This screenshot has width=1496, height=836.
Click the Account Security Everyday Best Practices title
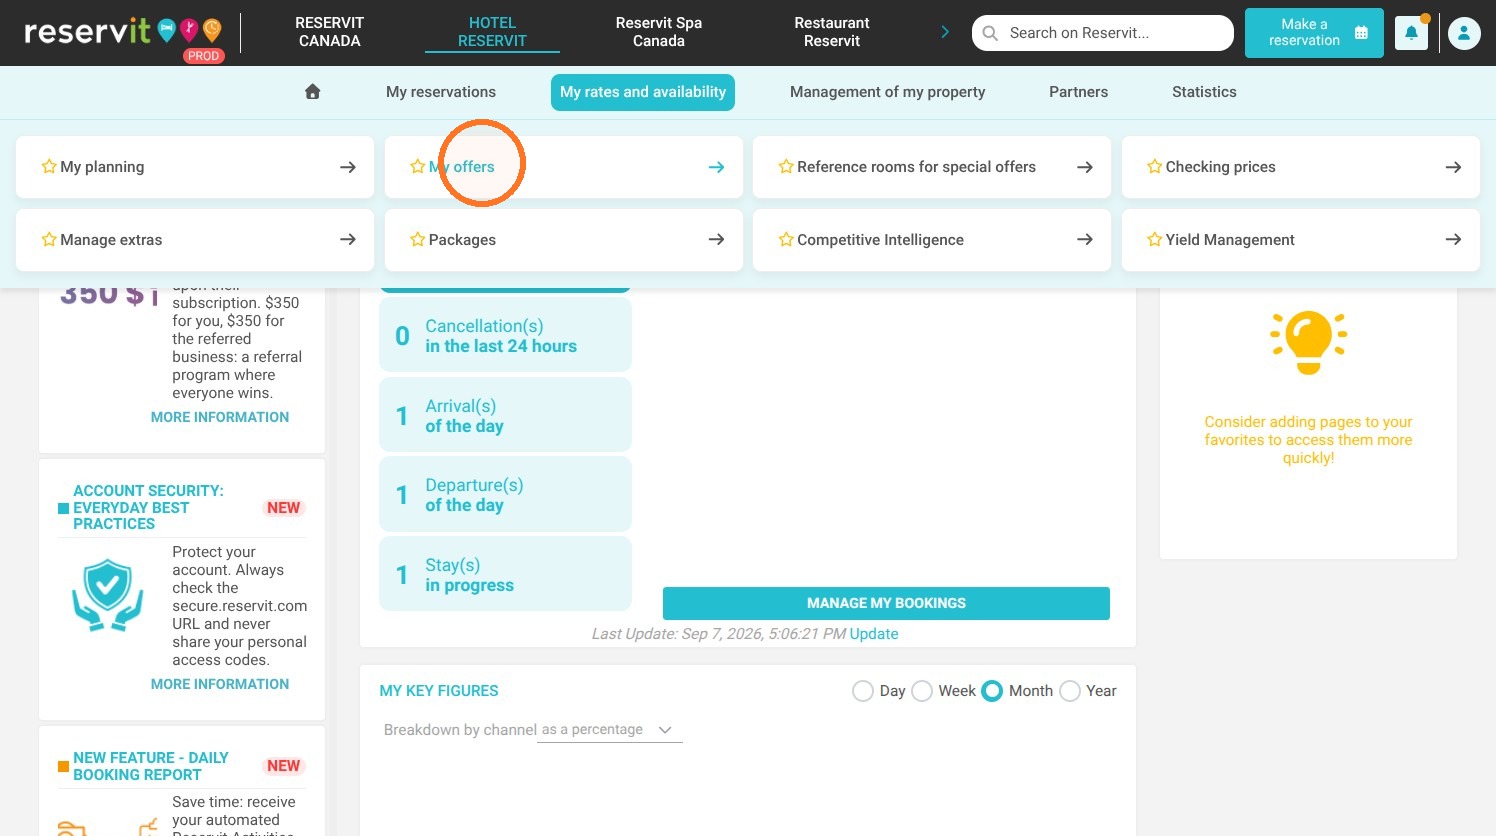click(148, 507)
